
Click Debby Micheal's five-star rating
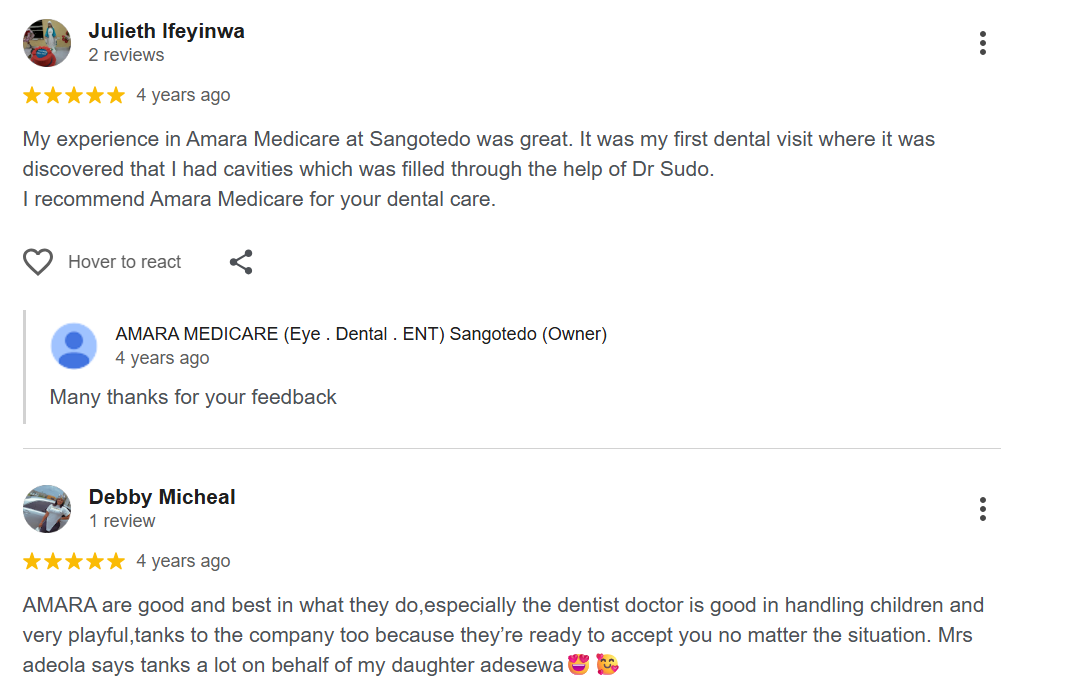click(74, 561)
